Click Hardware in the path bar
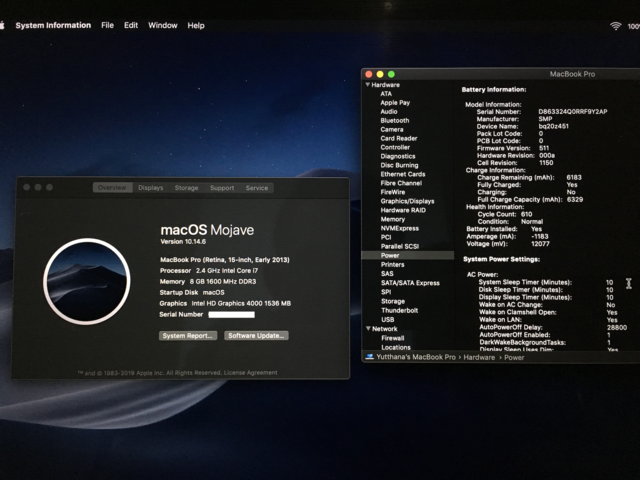 tap(479, 357)
